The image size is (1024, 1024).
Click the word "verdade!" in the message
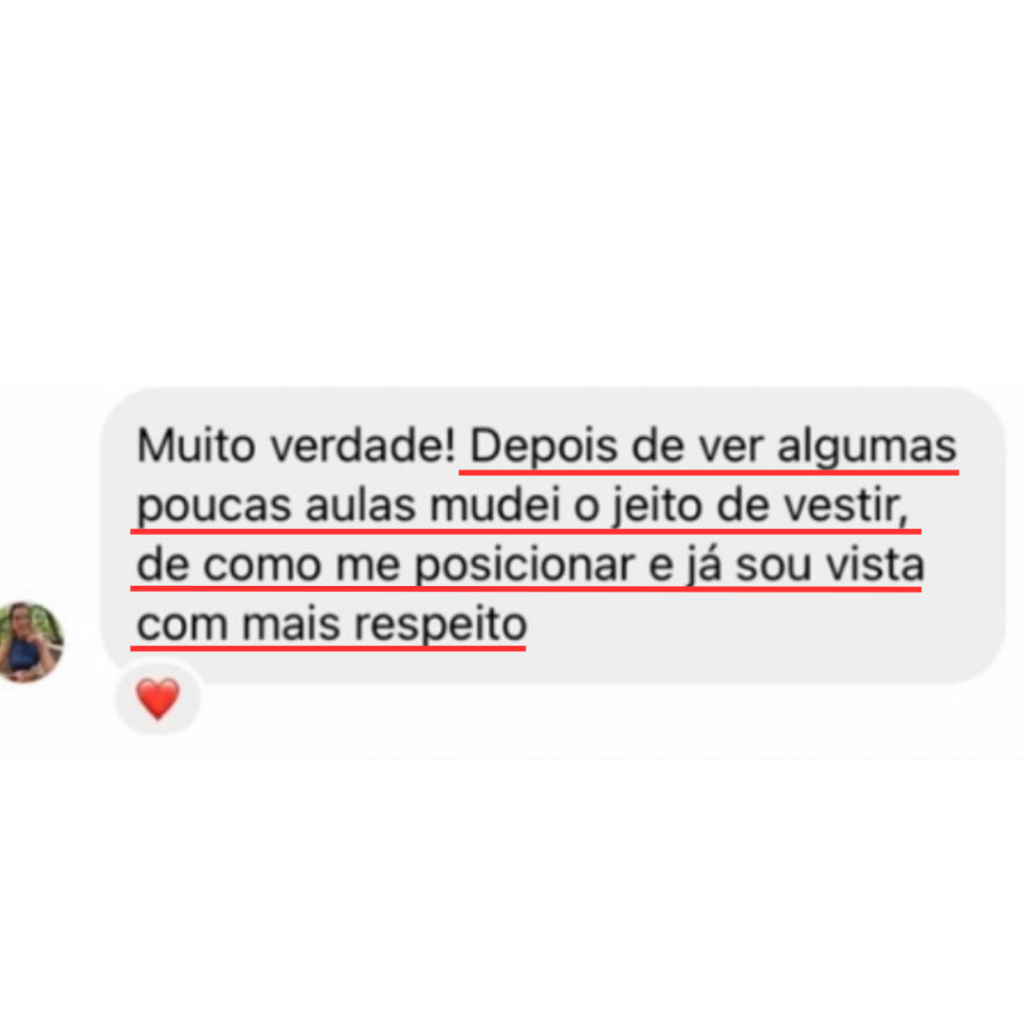pyautogui.click(x=363, y=447)
